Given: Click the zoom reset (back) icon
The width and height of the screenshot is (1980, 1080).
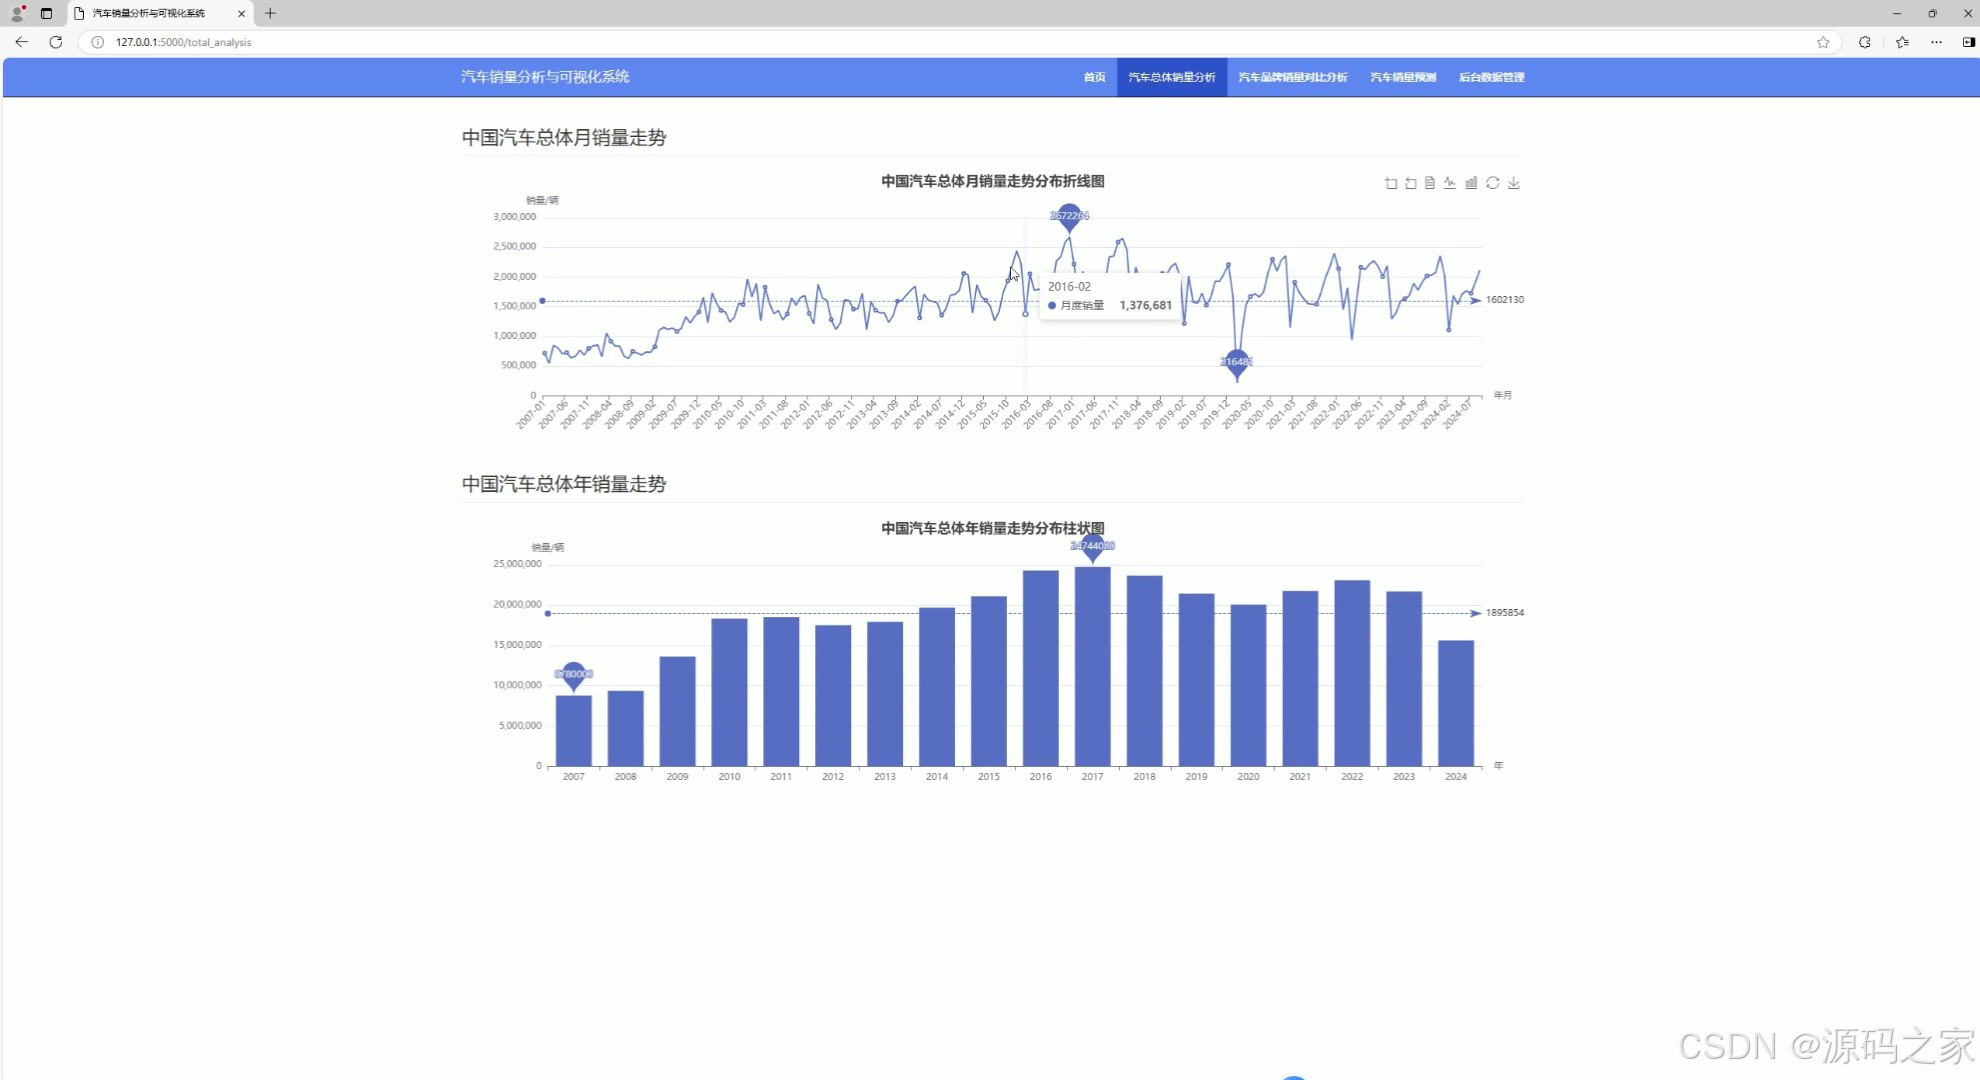Looking at the screenshot, I should pyautogui.click(x=1411, y=183).
